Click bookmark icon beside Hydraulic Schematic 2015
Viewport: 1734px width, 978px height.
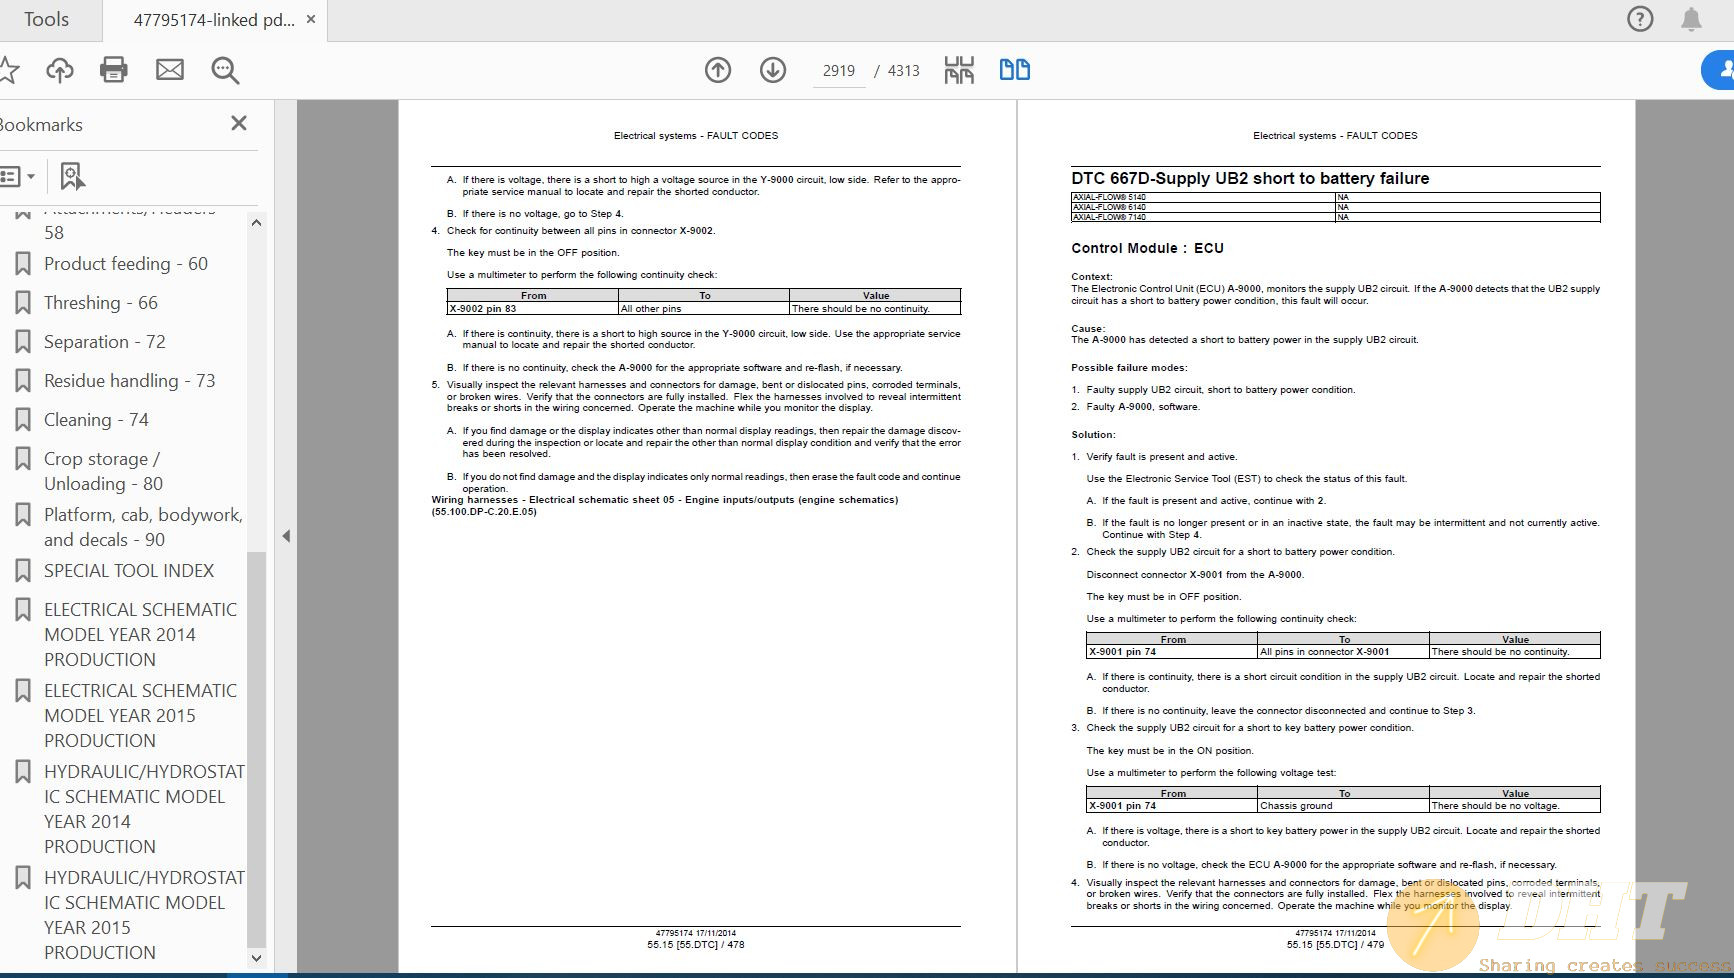22,878
